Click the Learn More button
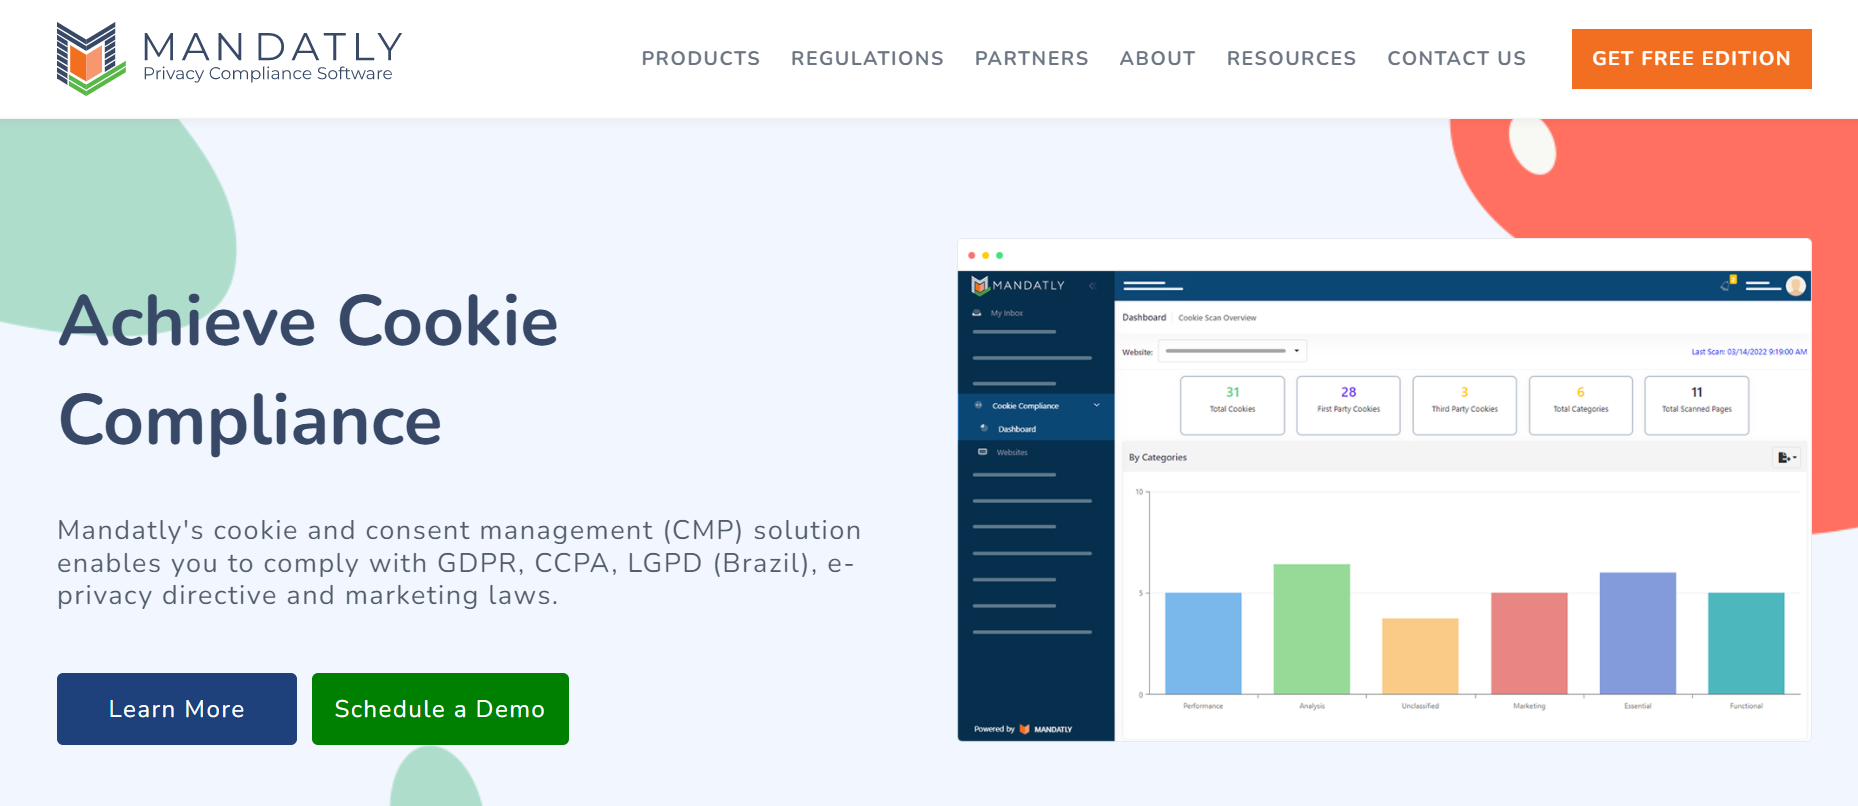This screenshot has width=1858, height=806. (x=177, y=709)
